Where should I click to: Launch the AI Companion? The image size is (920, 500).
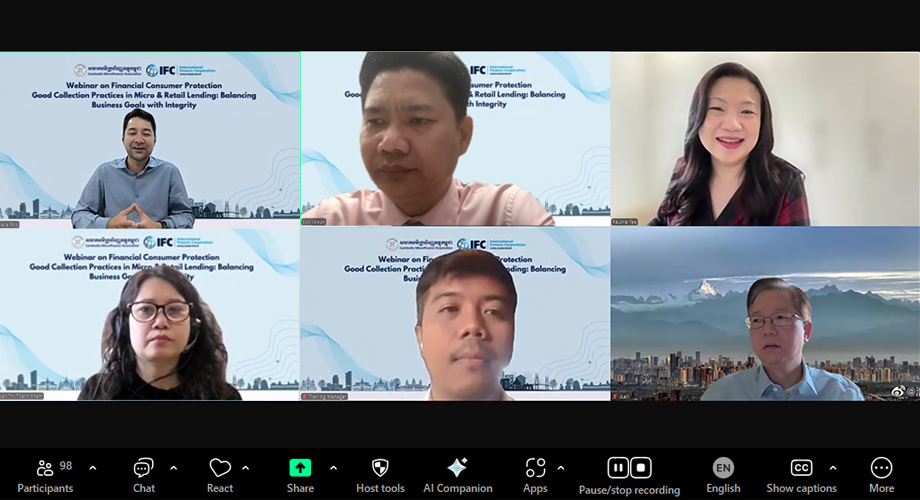pos(457,474)
